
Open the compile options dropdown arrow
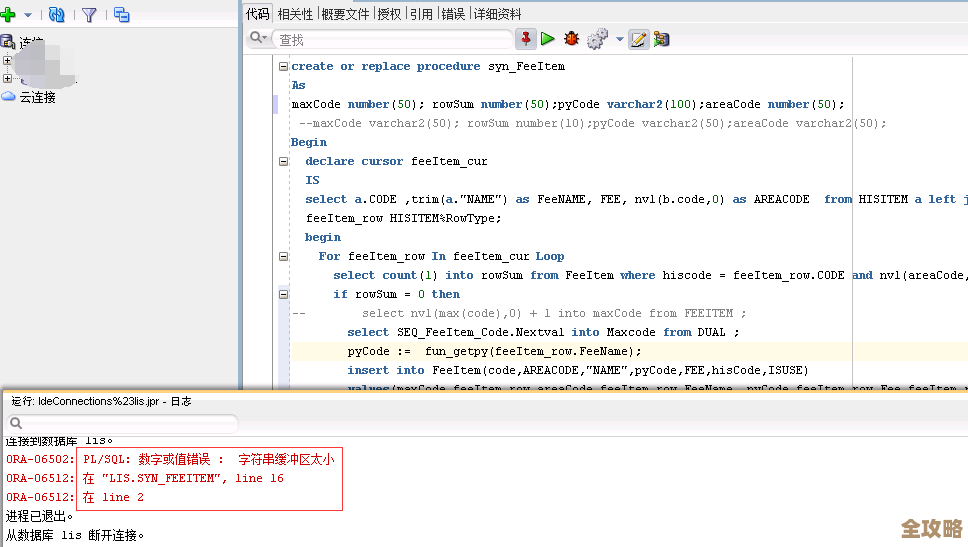pos(620,39)
